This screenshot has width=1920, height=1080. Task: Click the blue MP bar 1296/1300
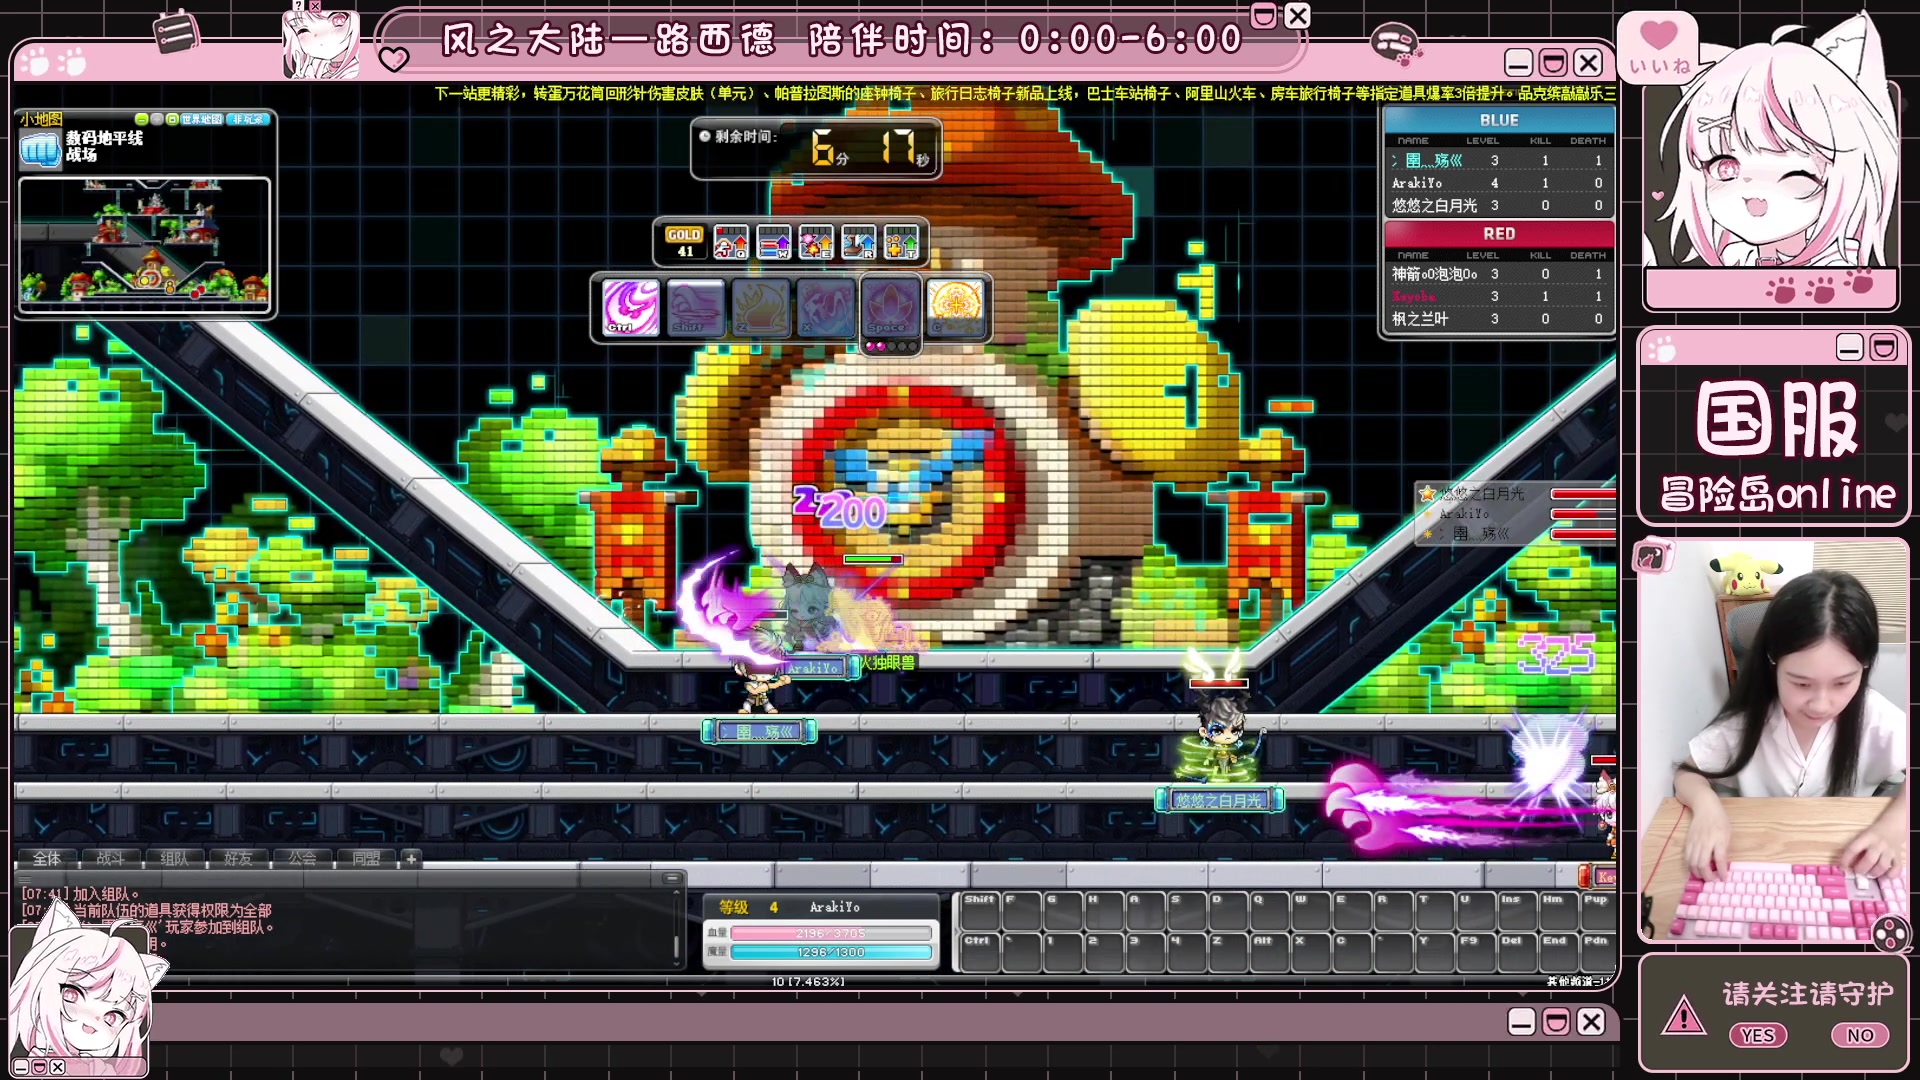(x=832, y=952)
